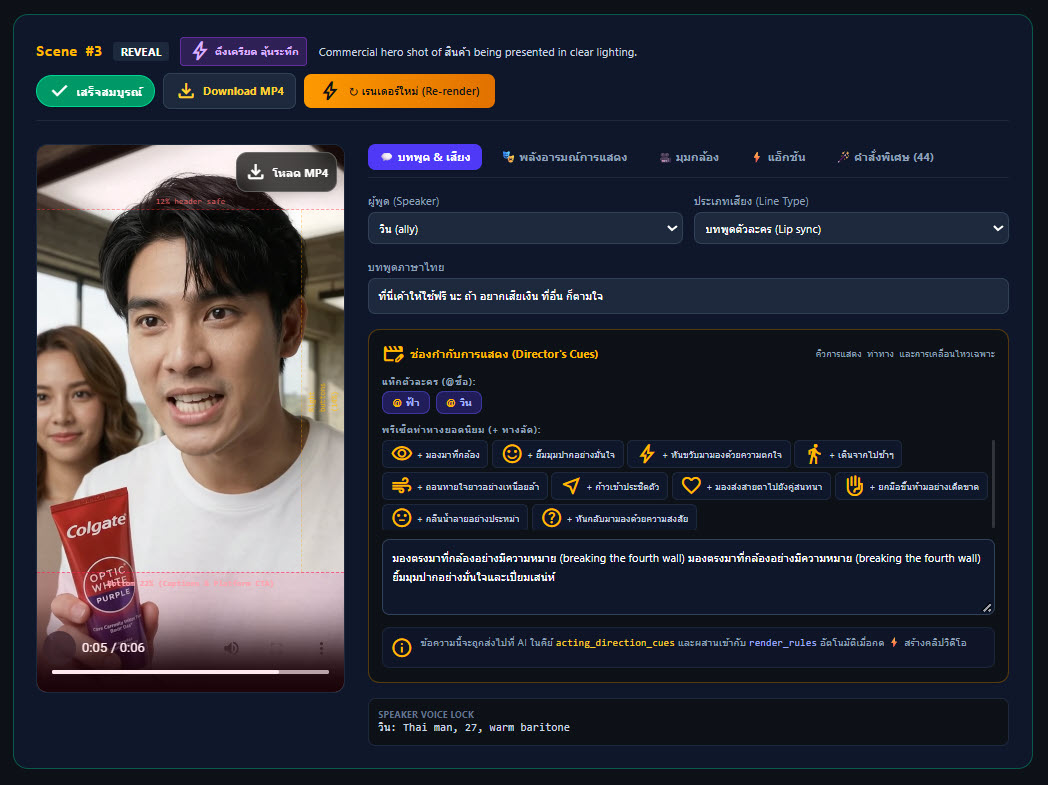Add the arrow-icon step-closer preset
1048x785 pixels.
pos(610,486)
